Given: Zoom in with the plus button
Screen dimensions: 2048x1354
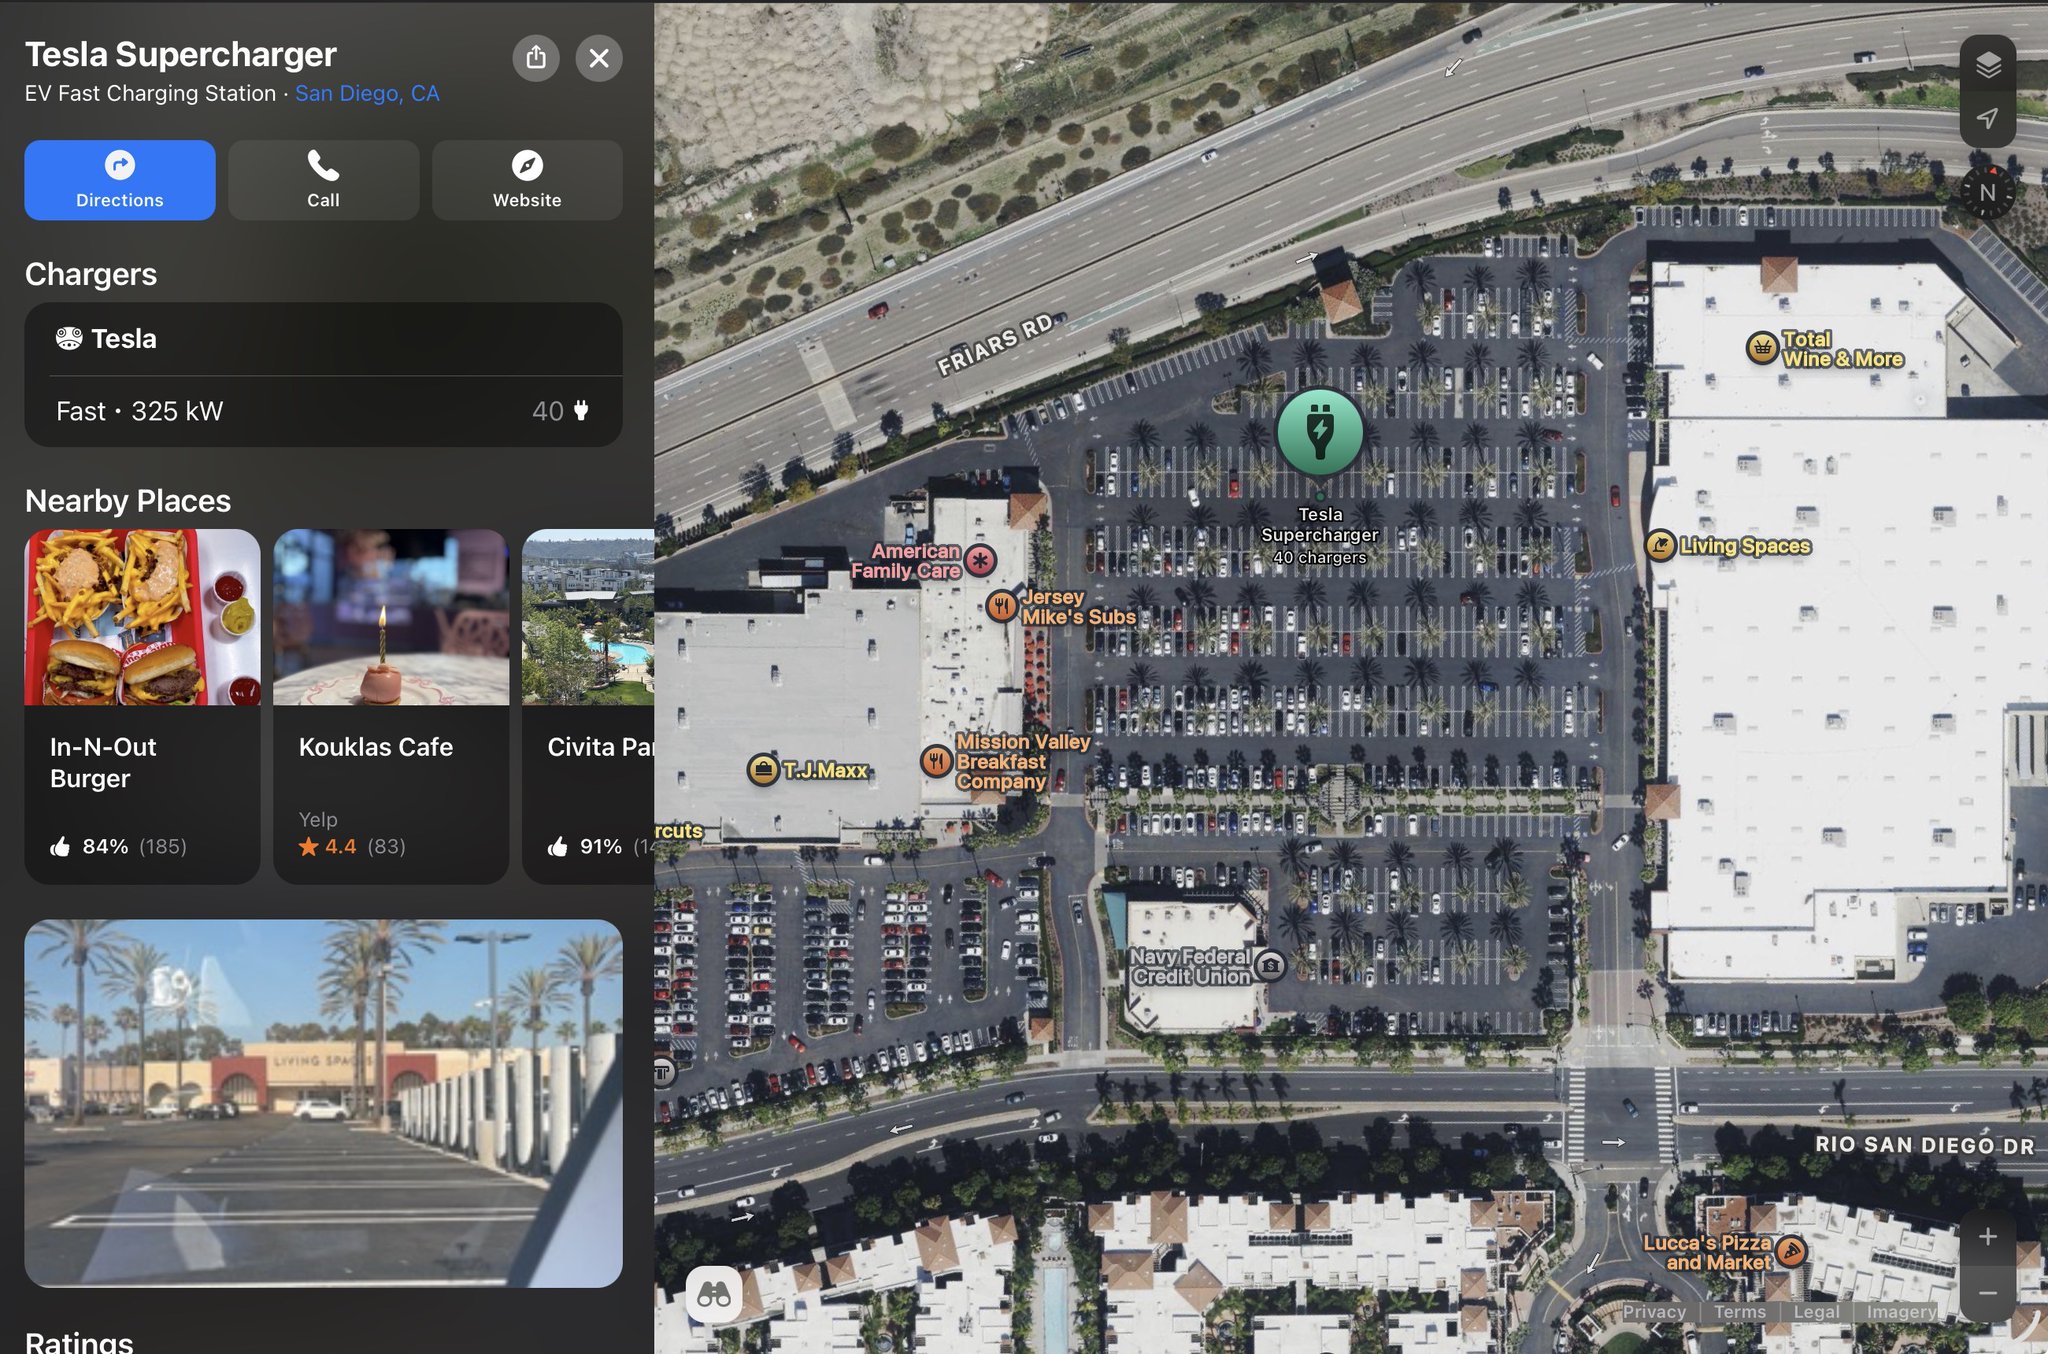Looking at the screenshot, I should (x=1988, y=1236).
